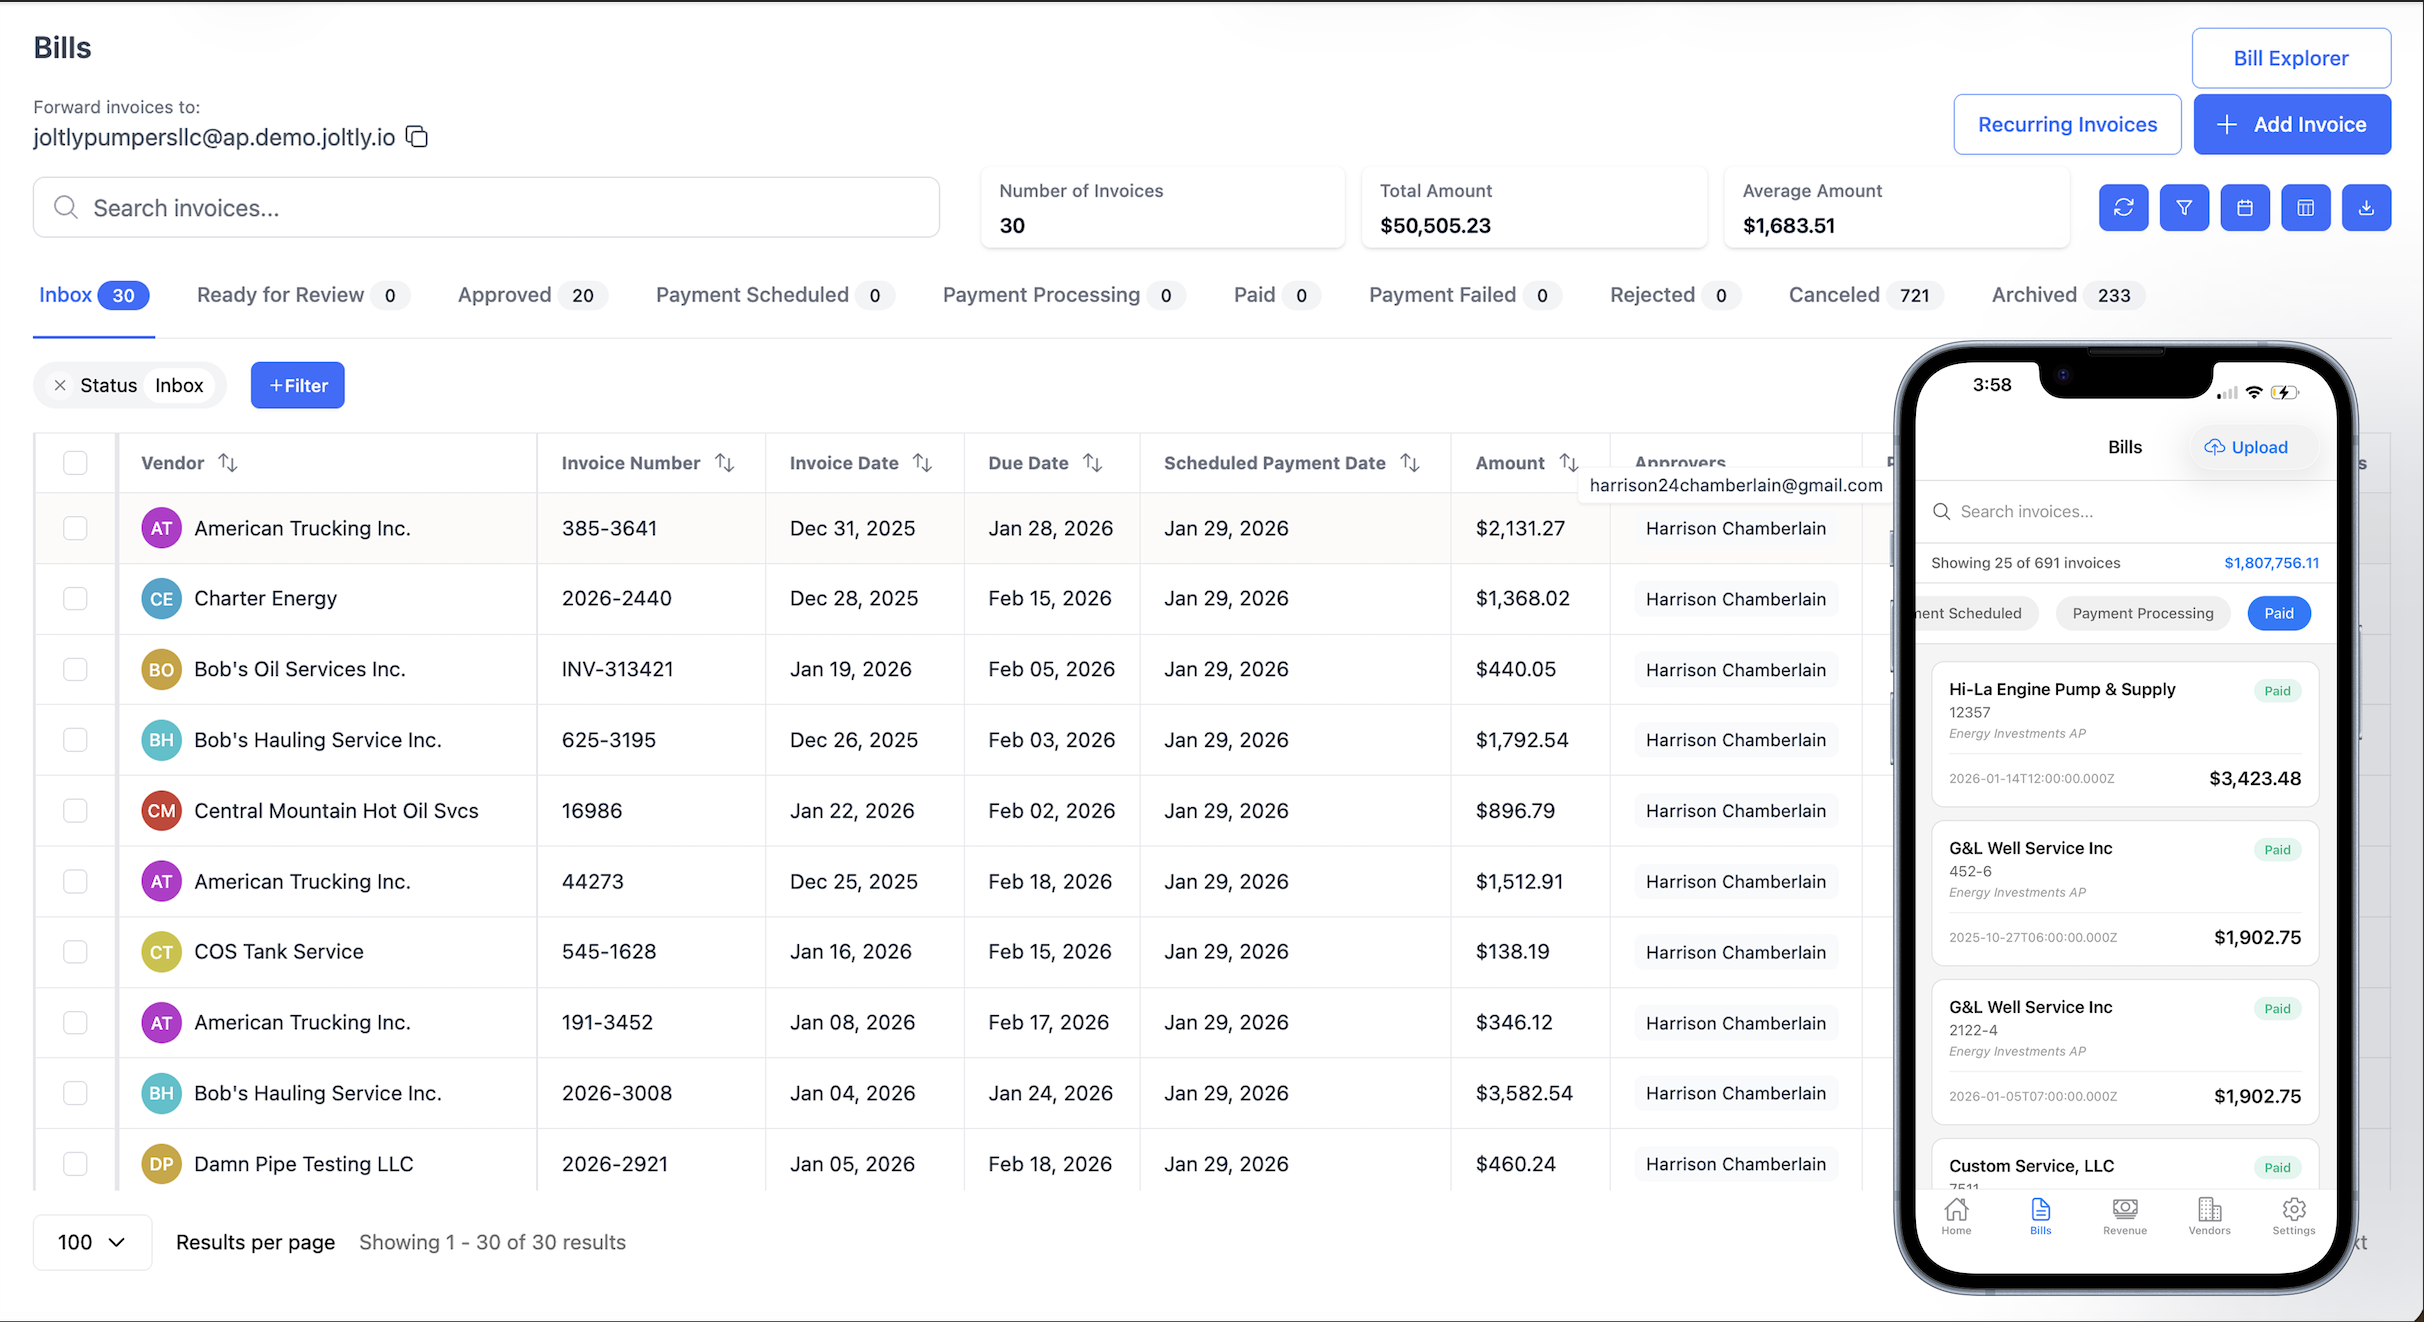Check the Charter Energy row checkbox

click(75, 599)
